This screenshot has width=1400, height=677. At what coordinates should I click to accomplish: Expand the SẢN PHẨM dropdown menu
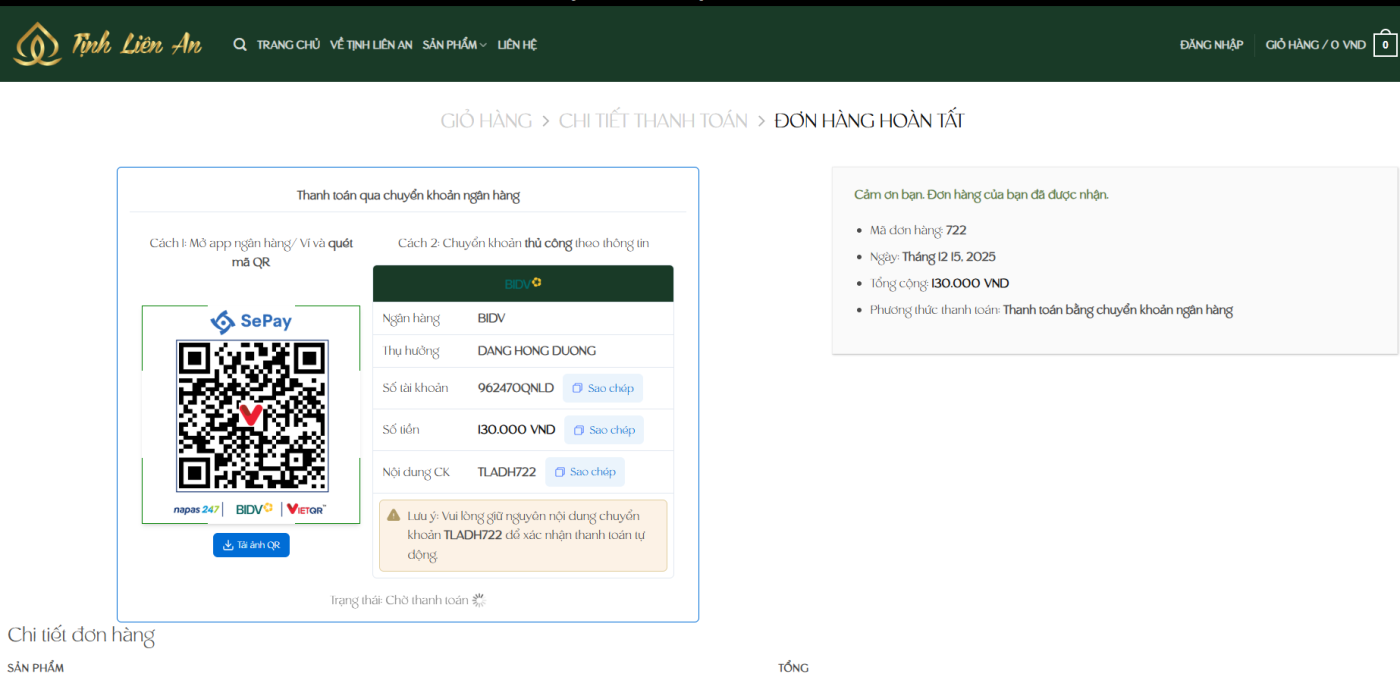pyautogui.click(x=454, y=45)
